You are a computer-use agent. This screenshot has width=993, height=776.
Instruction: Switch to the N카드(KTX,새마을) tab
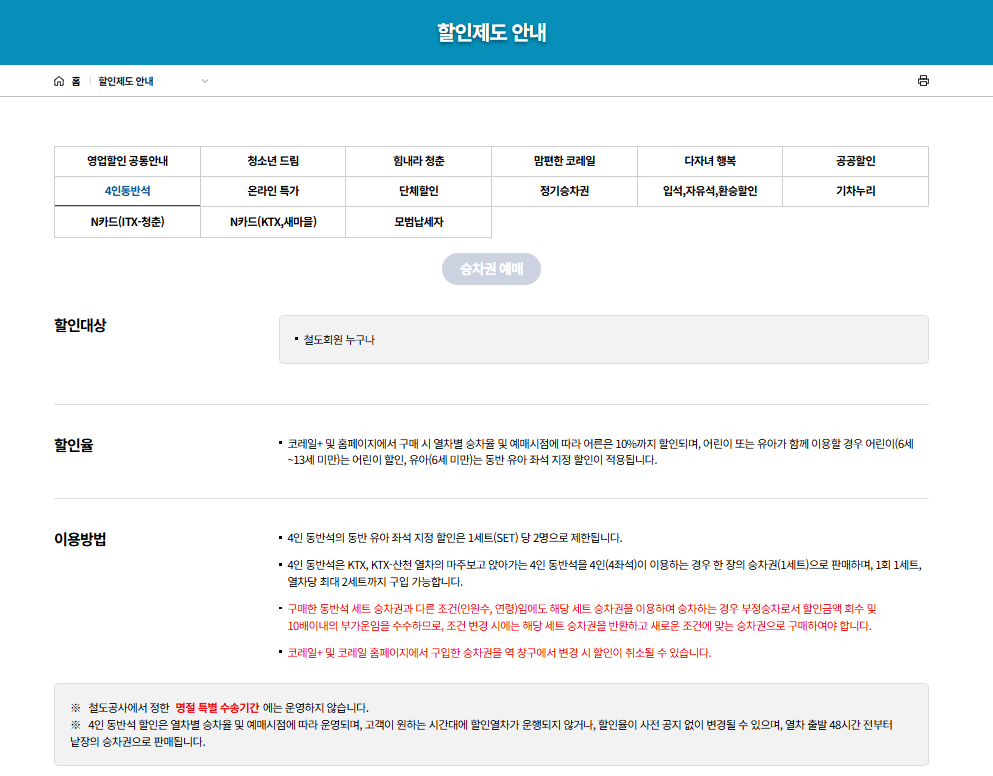pos(273,222)
